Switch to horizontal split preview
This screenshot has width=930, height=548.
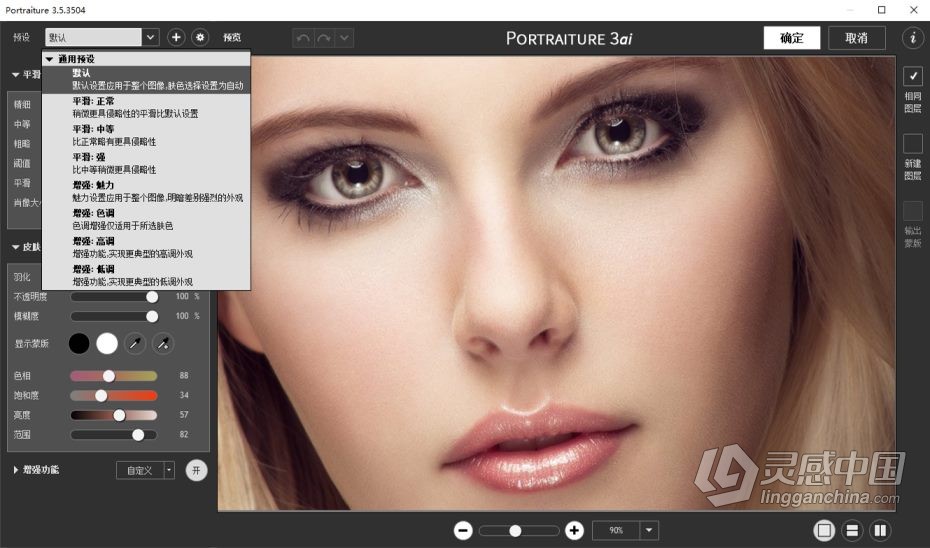[852, 530]
